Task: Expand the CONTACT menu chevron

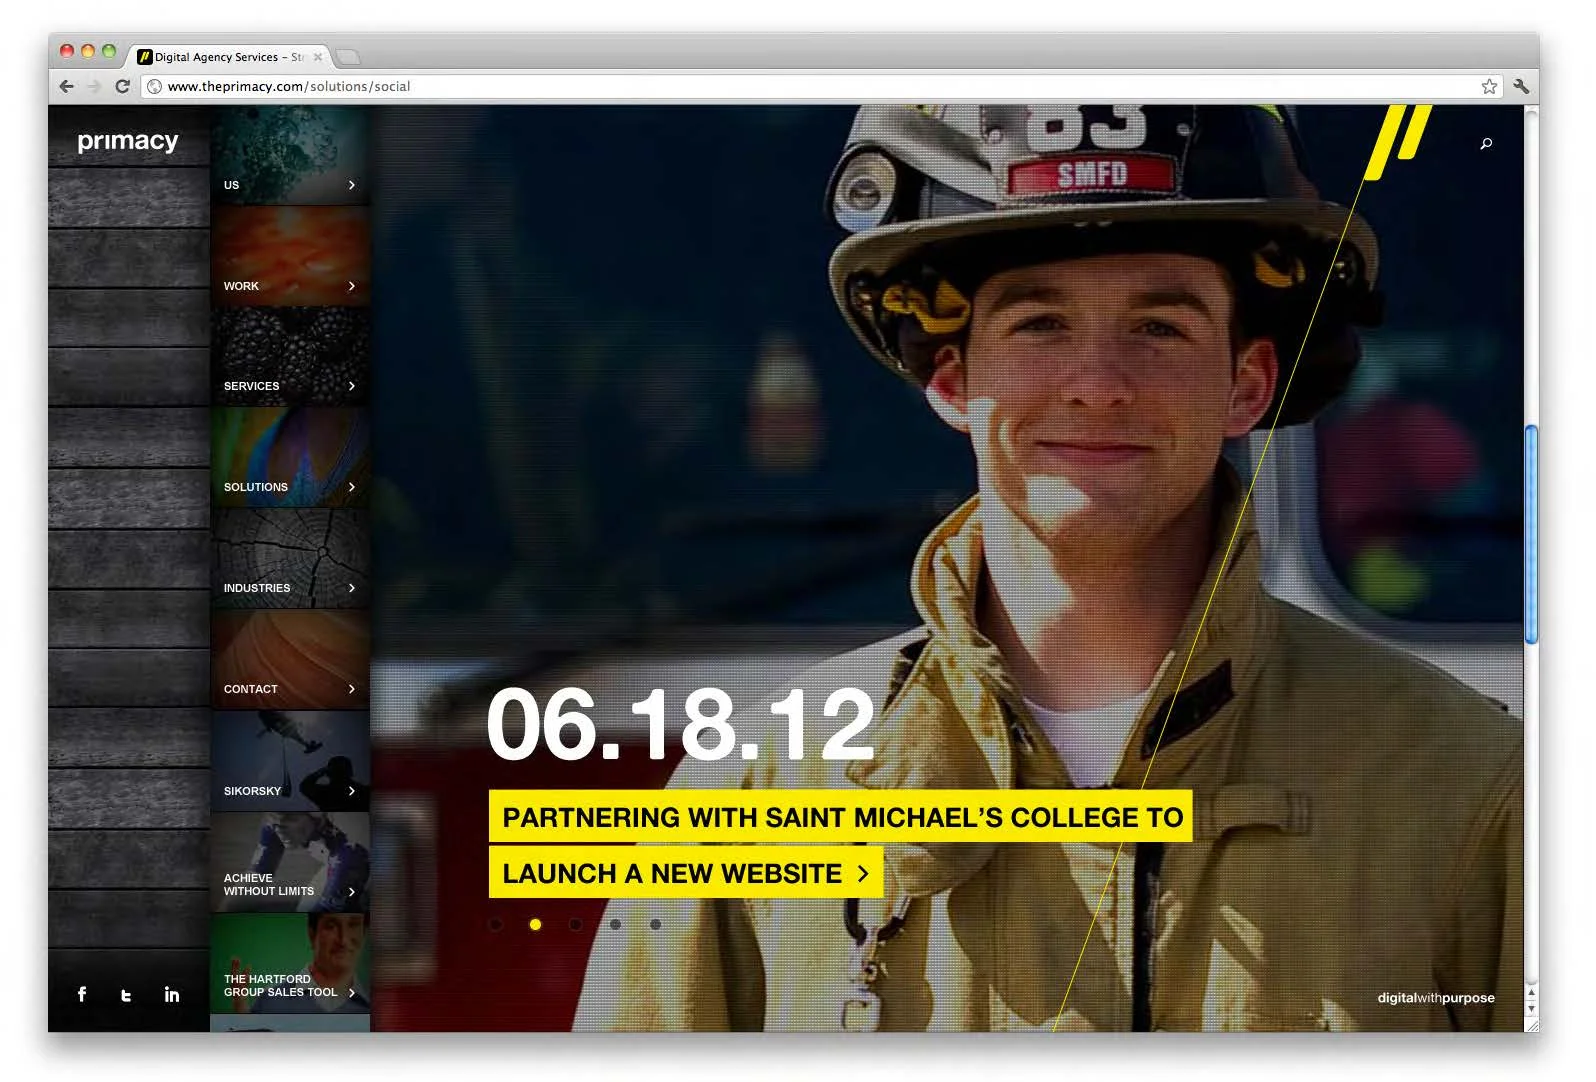Action: [351, 689]
